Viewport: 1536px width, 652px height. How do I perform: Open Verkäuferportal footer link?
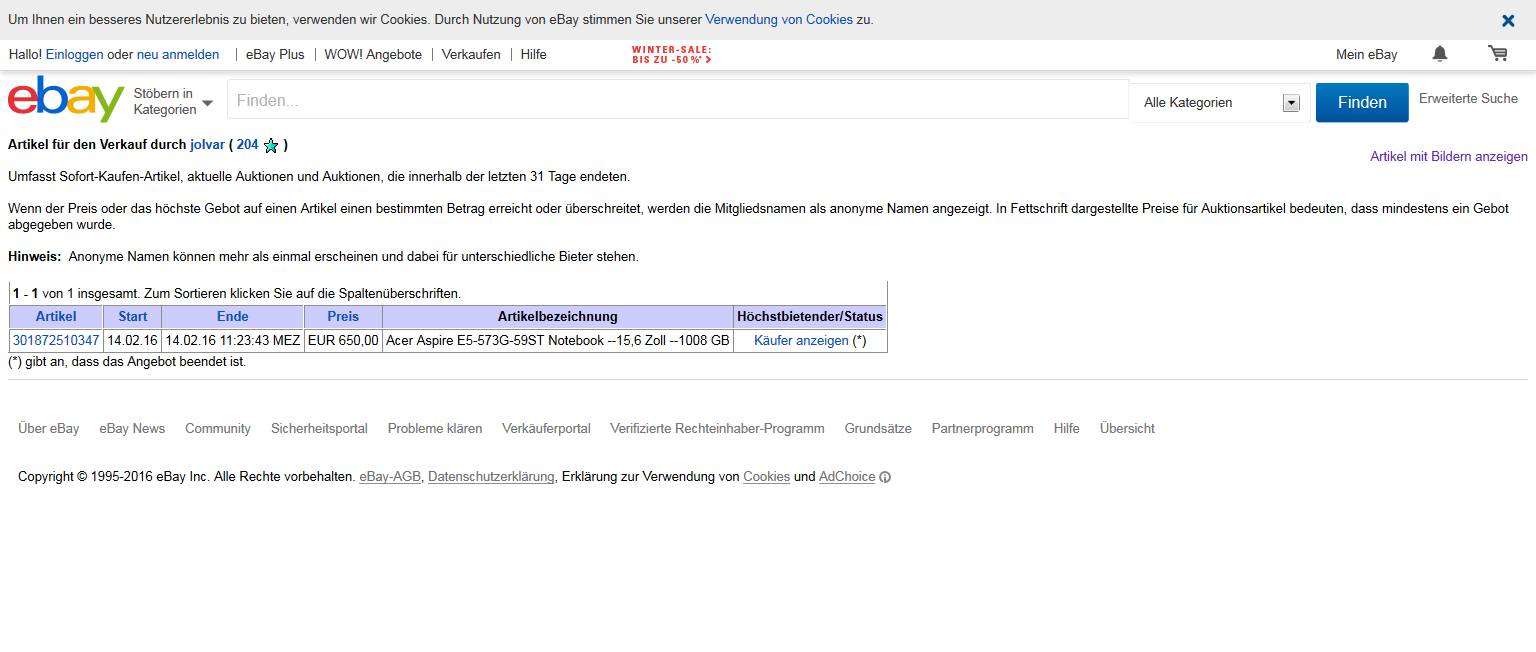[x=546, y=429]
